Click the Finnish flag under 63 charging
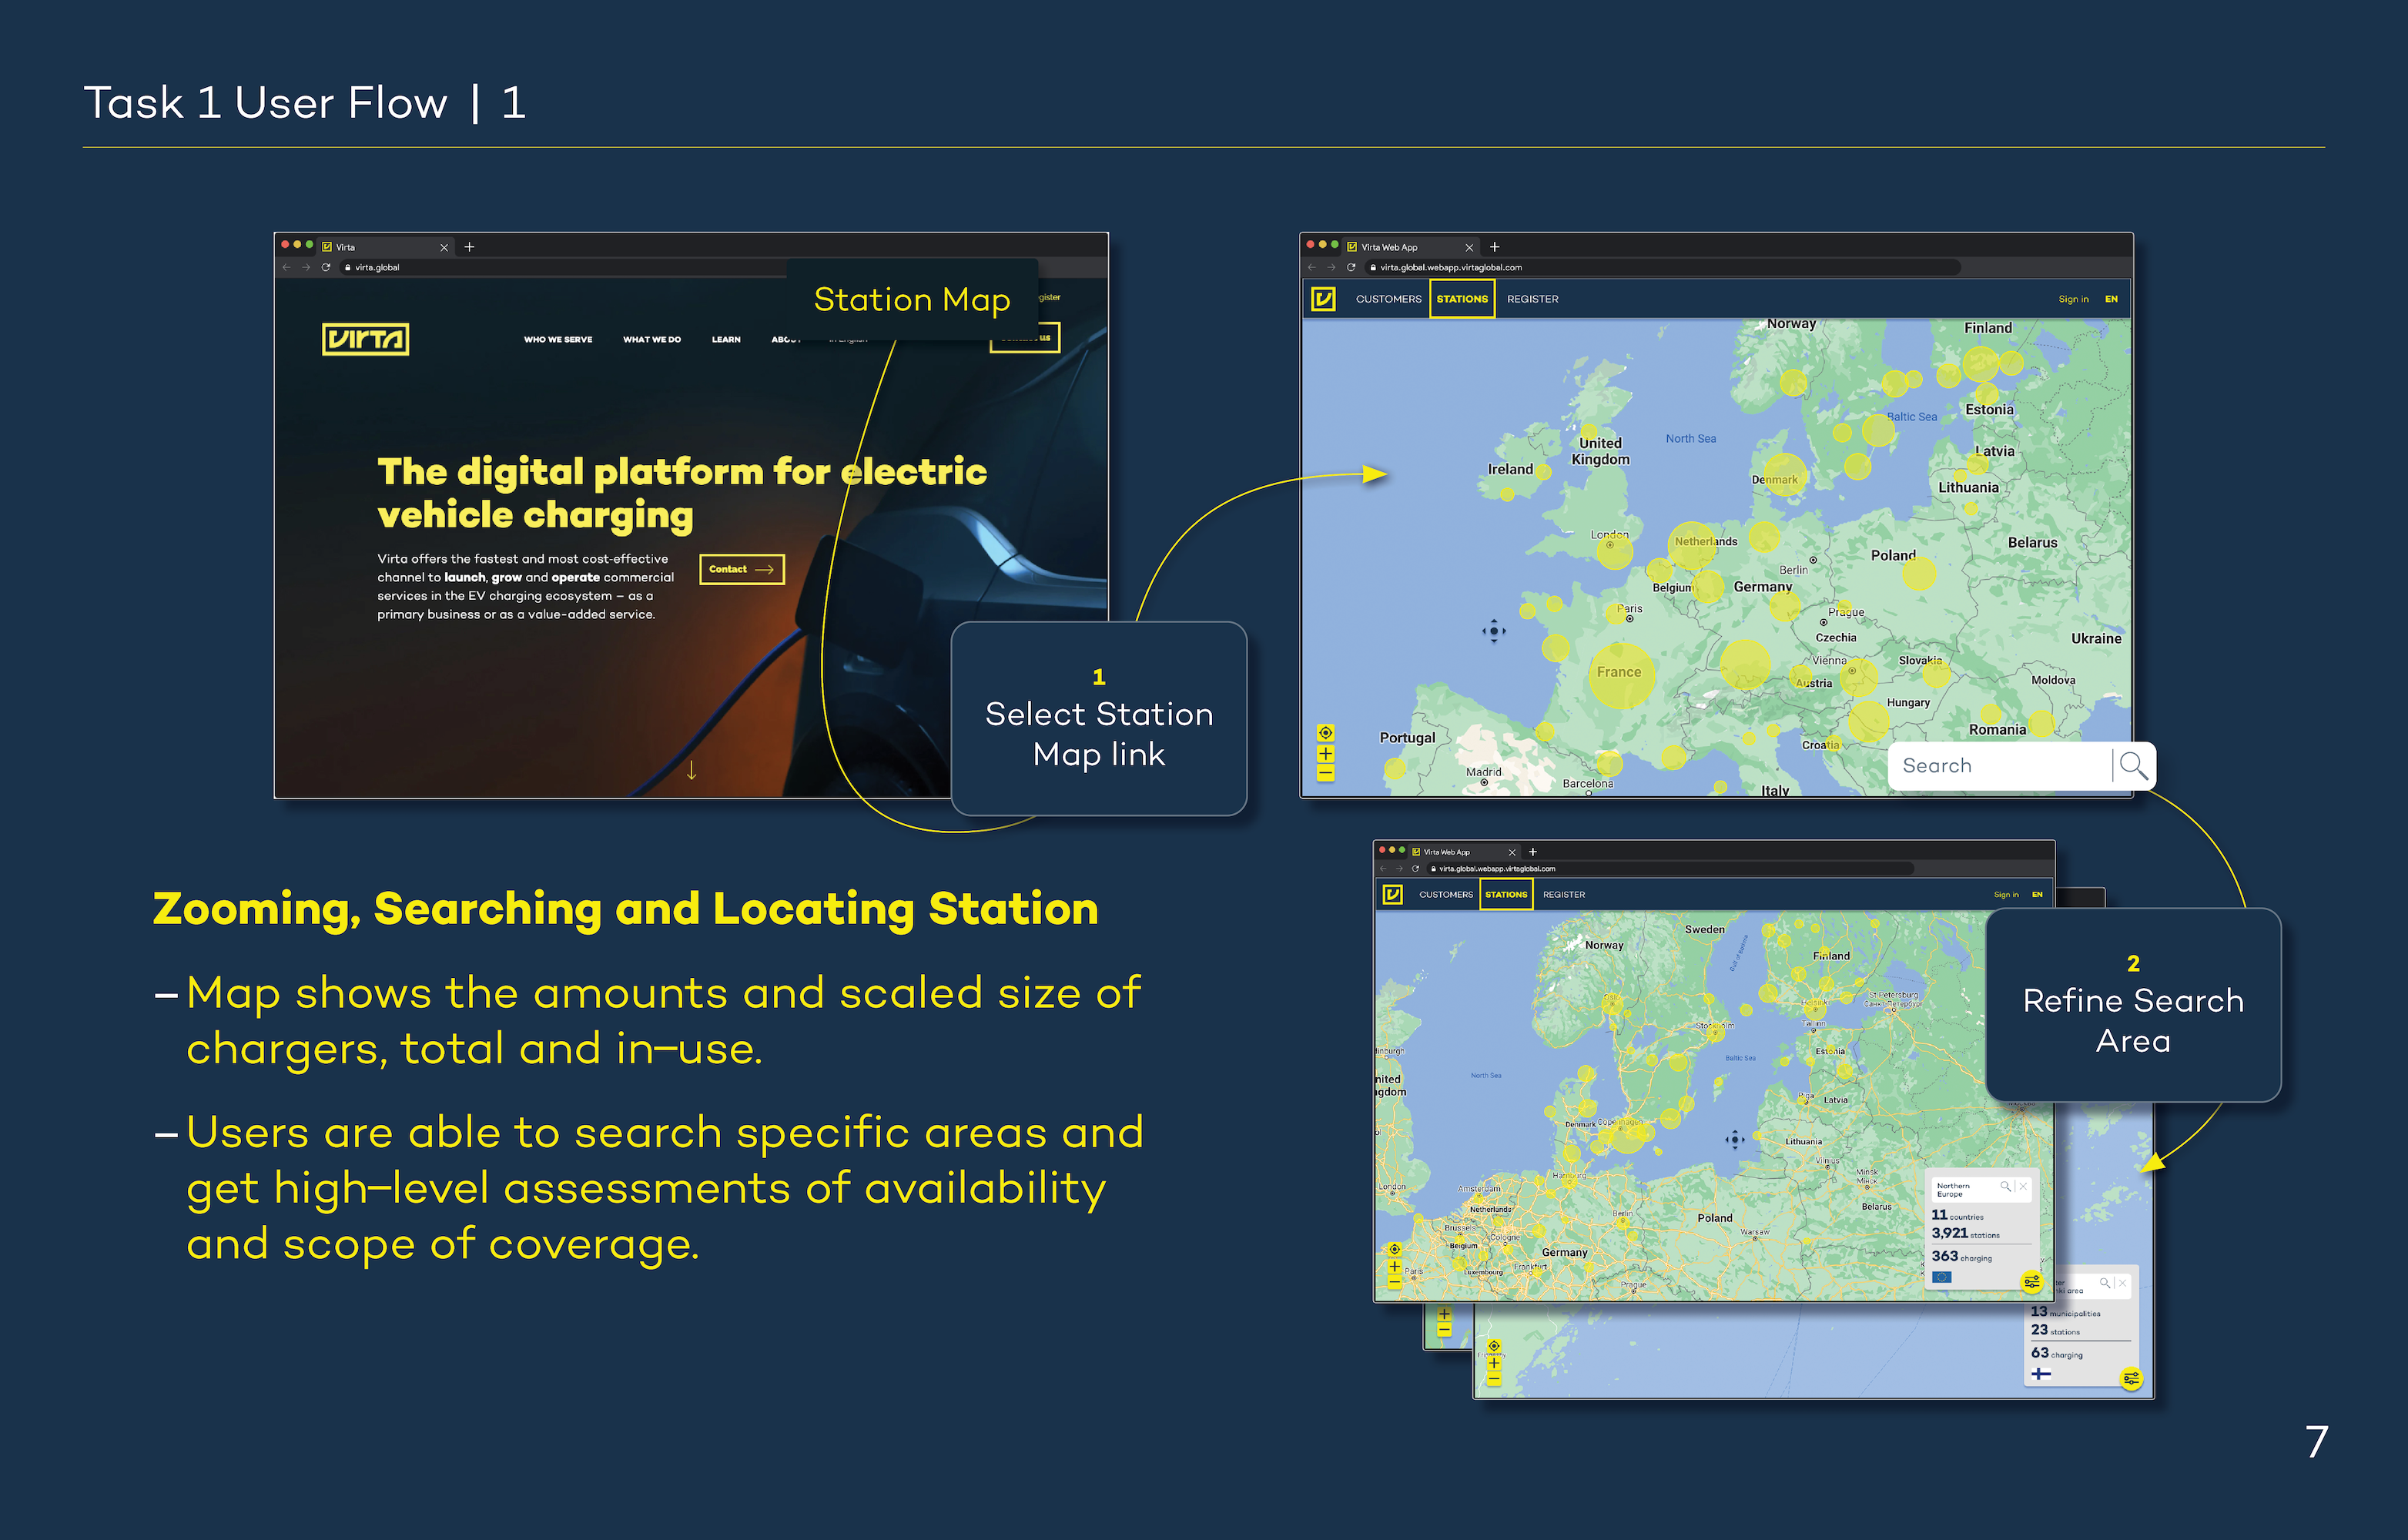The width and height of the screenshot is (2408, 1540). pos(2041,1374)
